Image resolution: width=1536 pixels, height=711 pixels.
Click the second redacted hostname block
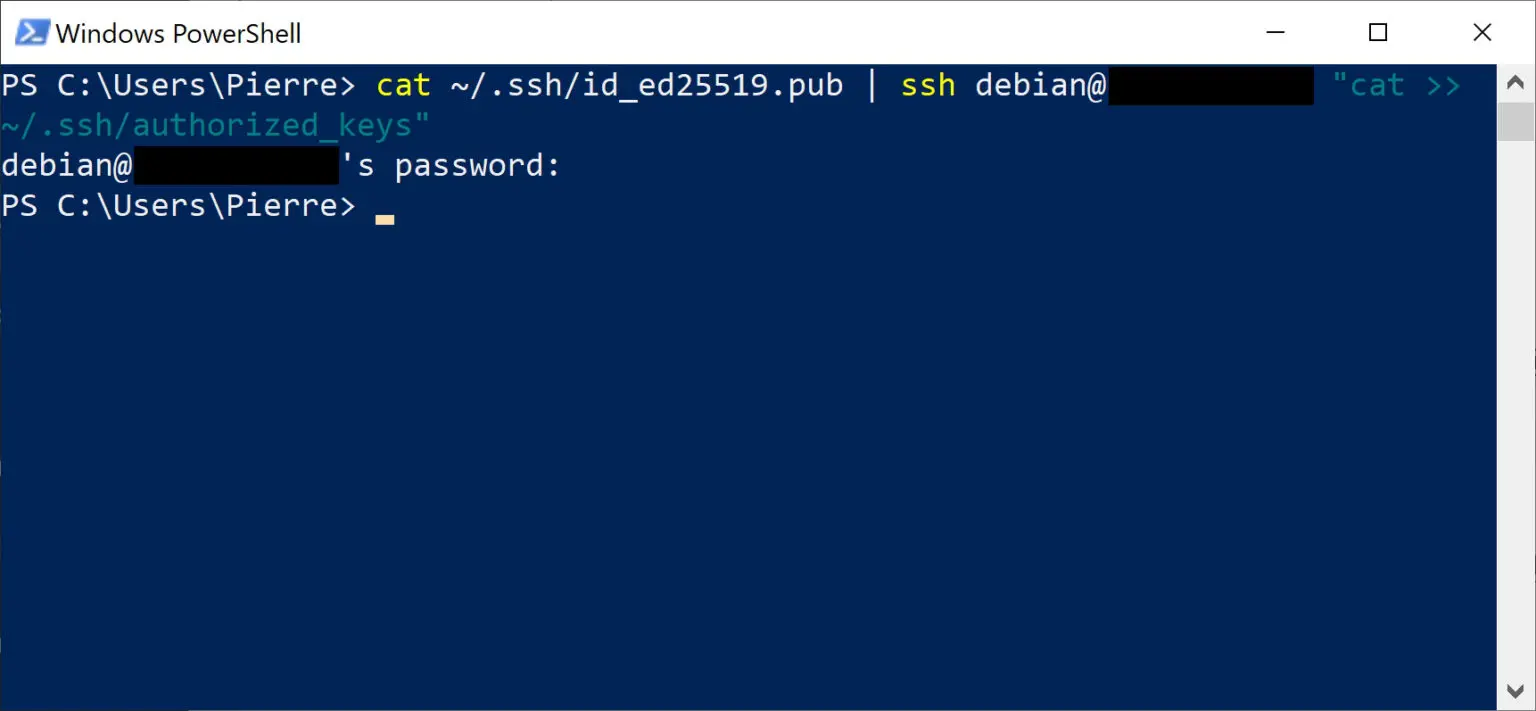click(x=235, y=165)
